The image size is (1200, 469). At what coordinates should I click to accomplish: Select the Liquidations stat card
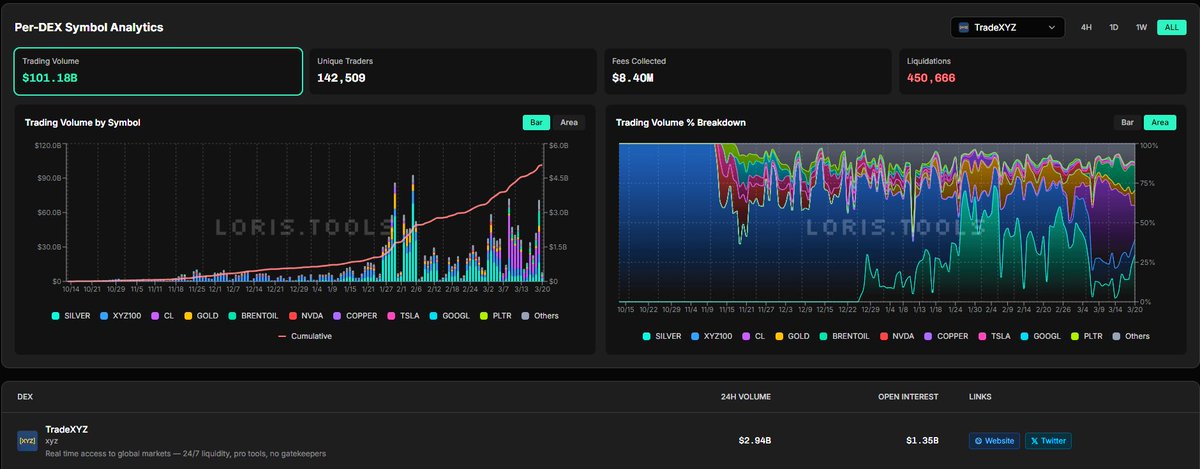pyautogui.click(x=1041, y=71)
